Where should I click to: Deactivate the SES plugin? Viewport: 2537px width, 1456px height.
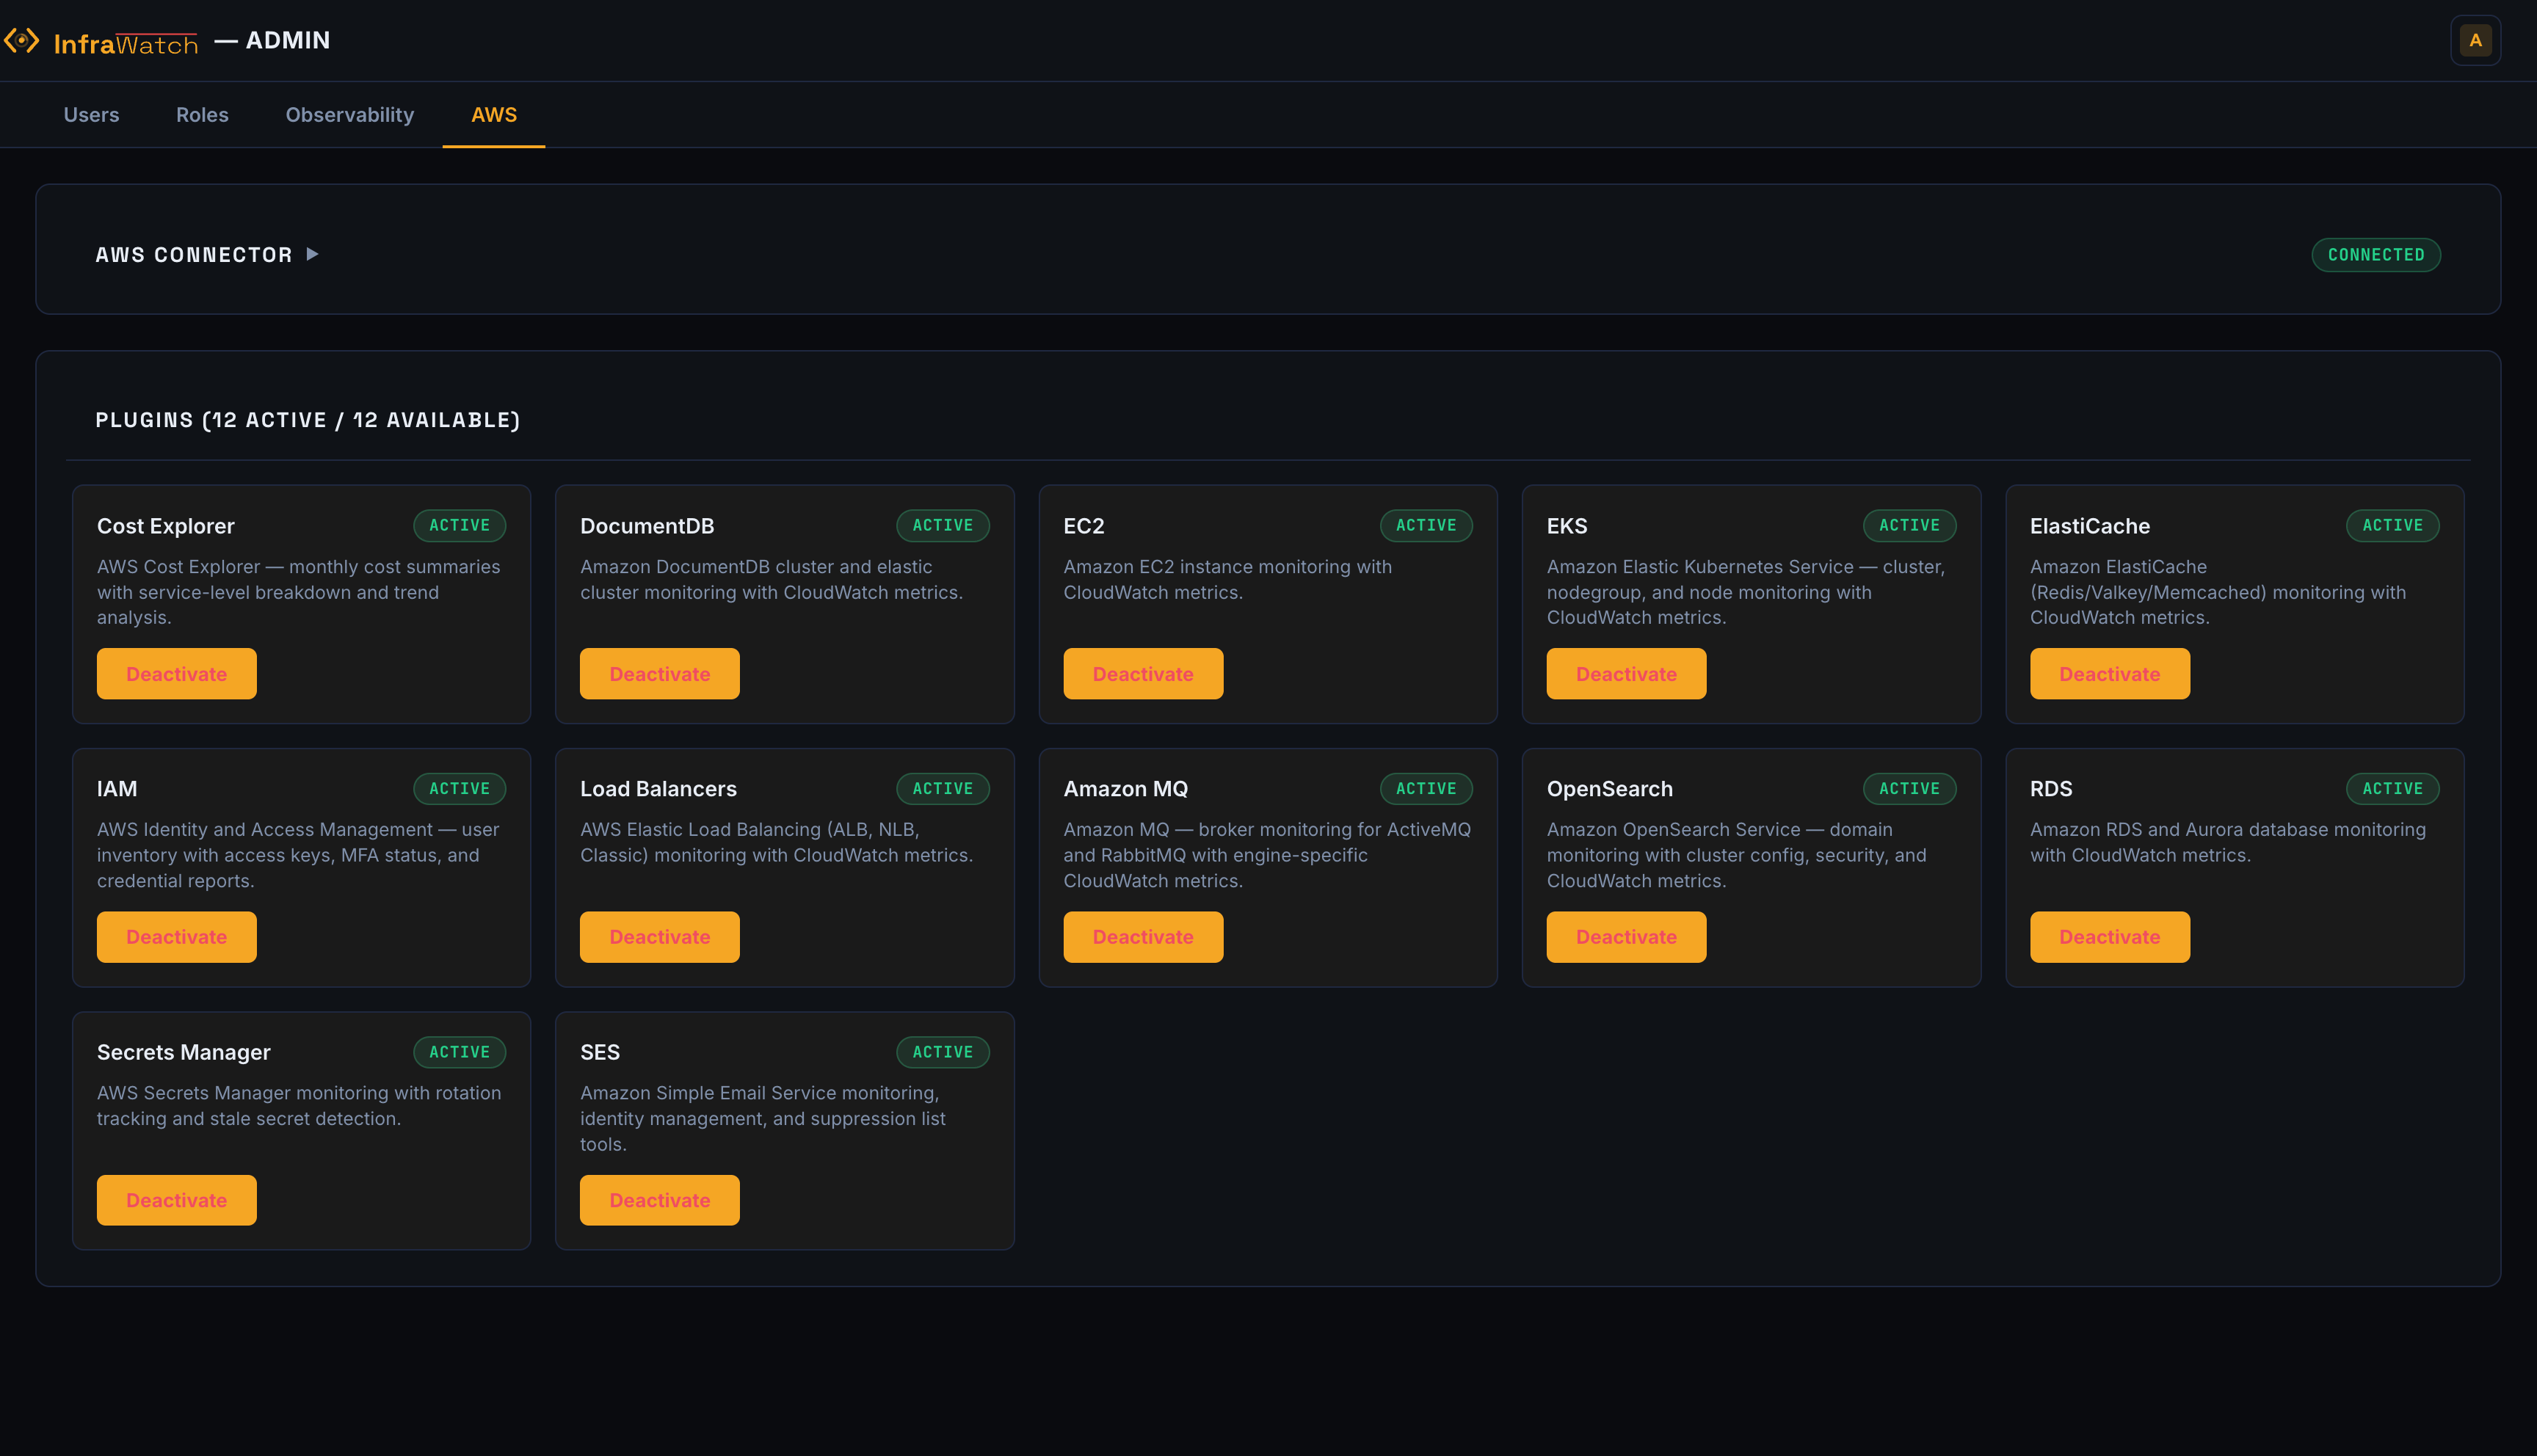click(659, 1199)
